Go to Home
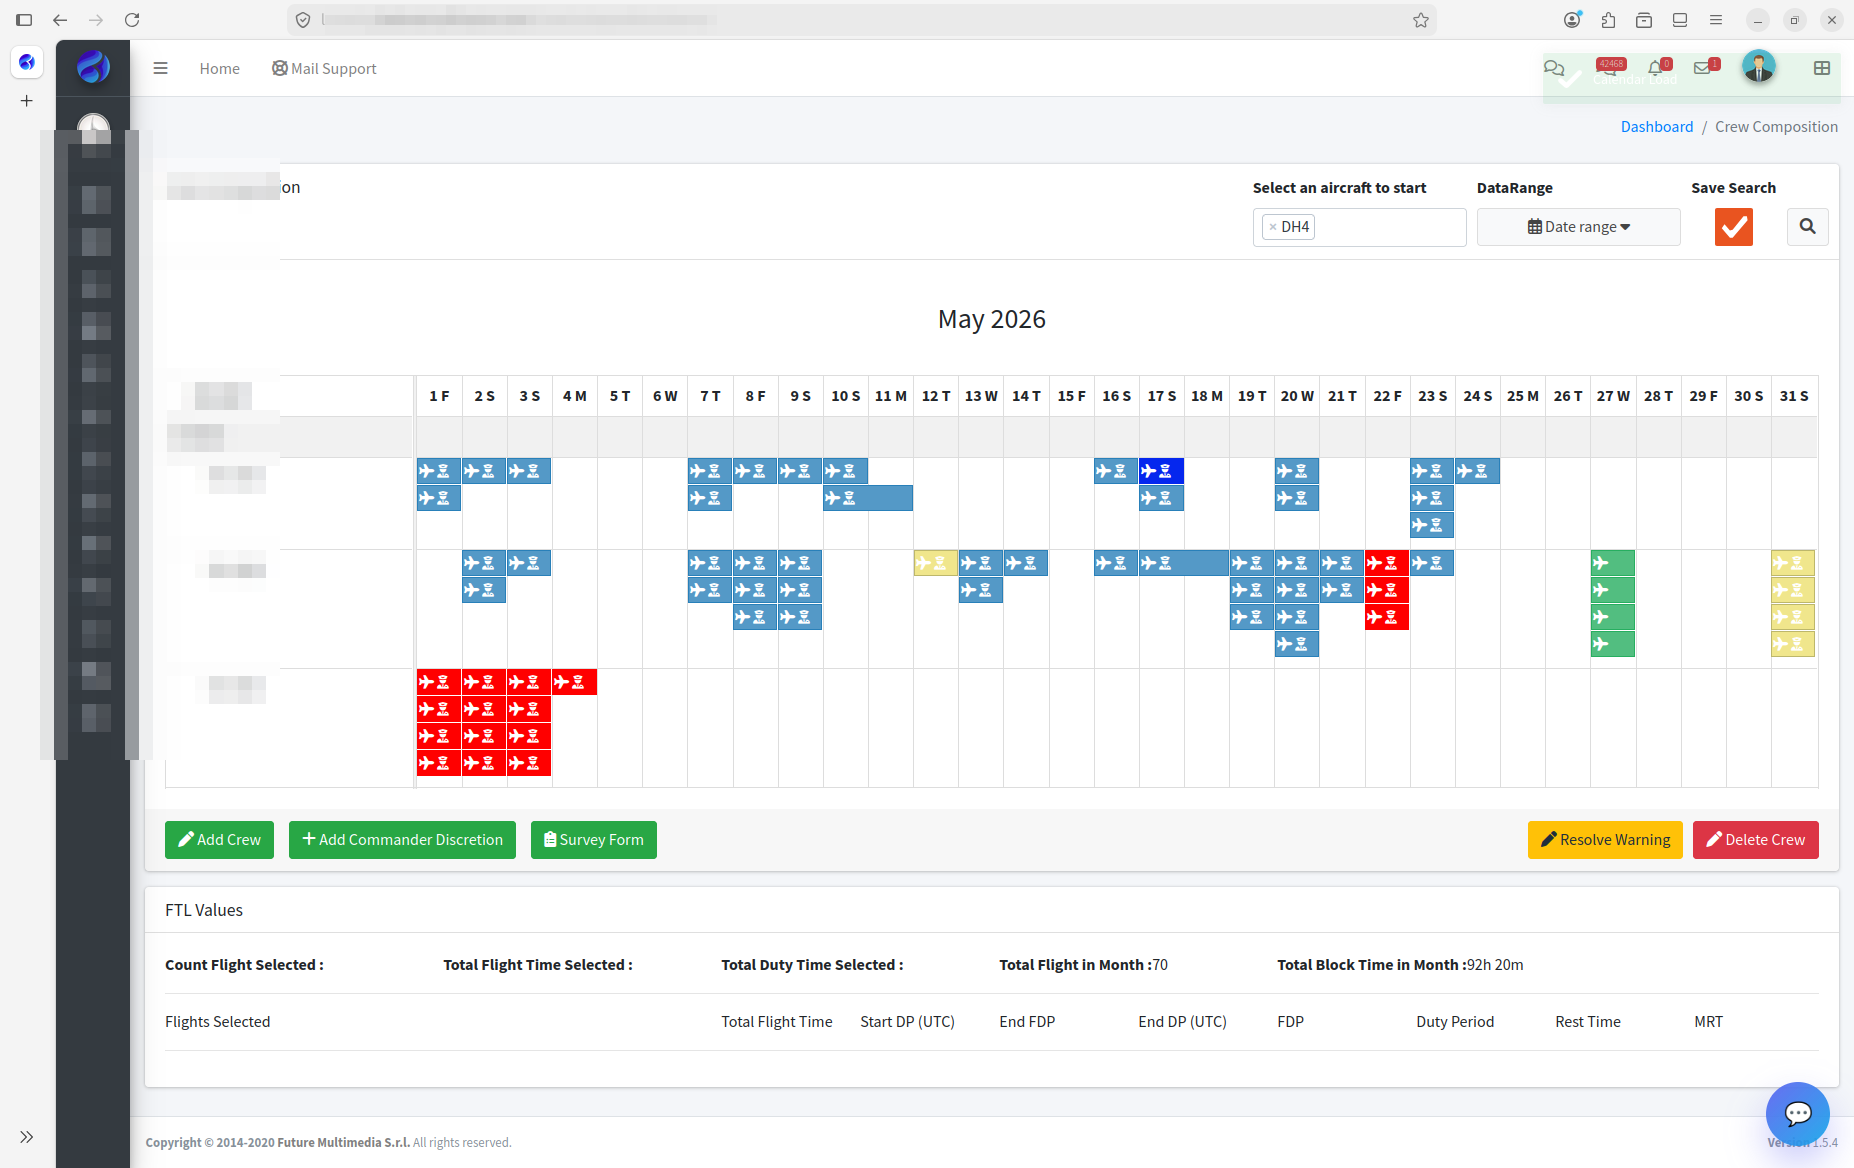1854x1168 pixels. 219,69
